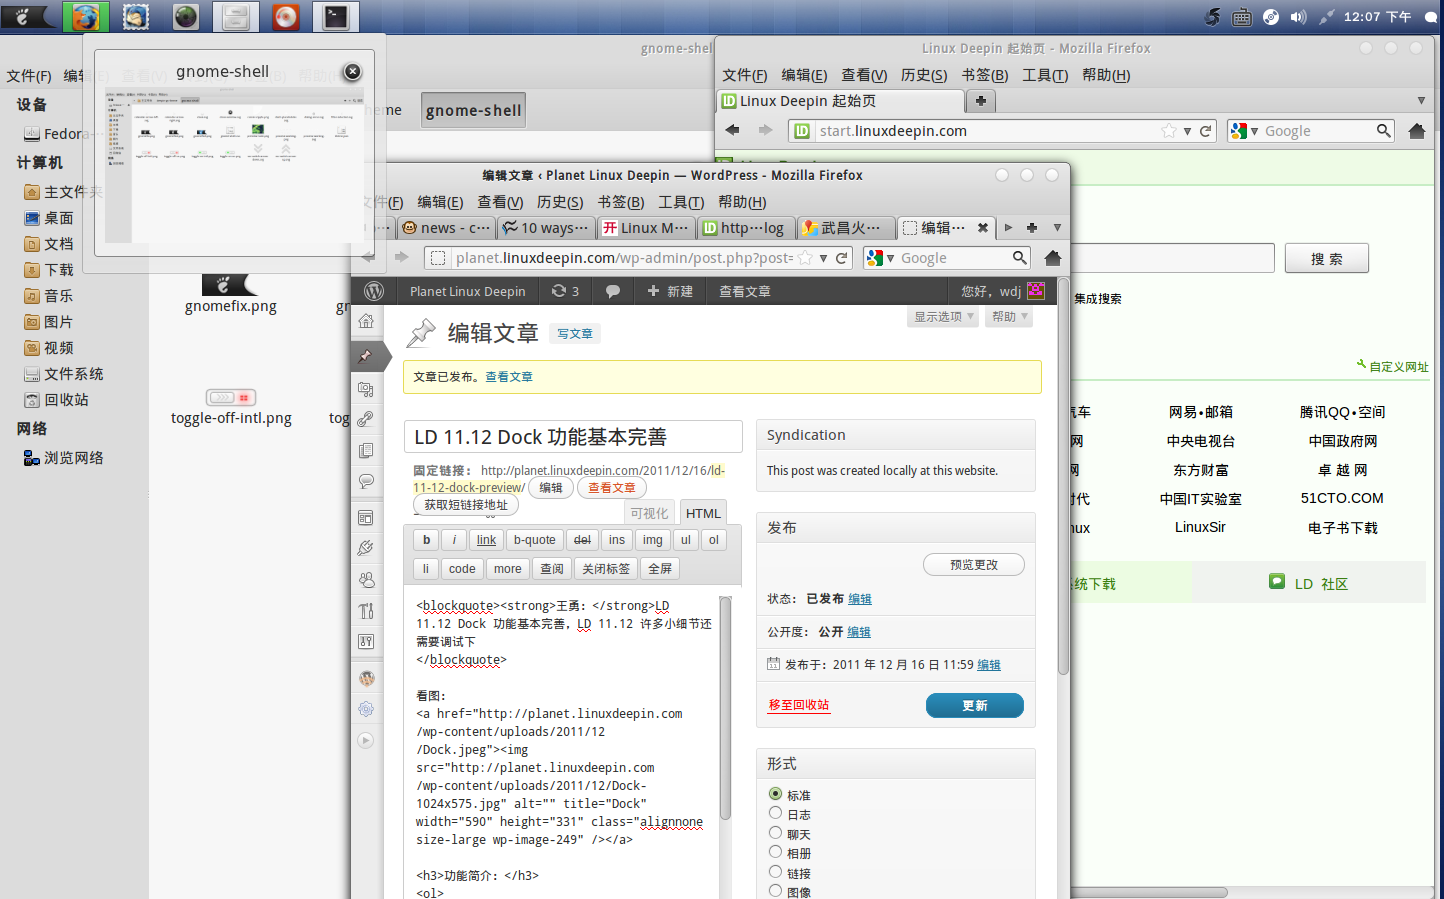This screenshot has width=1444, height=899.
Task: Click the 预览更改 preview changes button
Action: pos(974,565)
